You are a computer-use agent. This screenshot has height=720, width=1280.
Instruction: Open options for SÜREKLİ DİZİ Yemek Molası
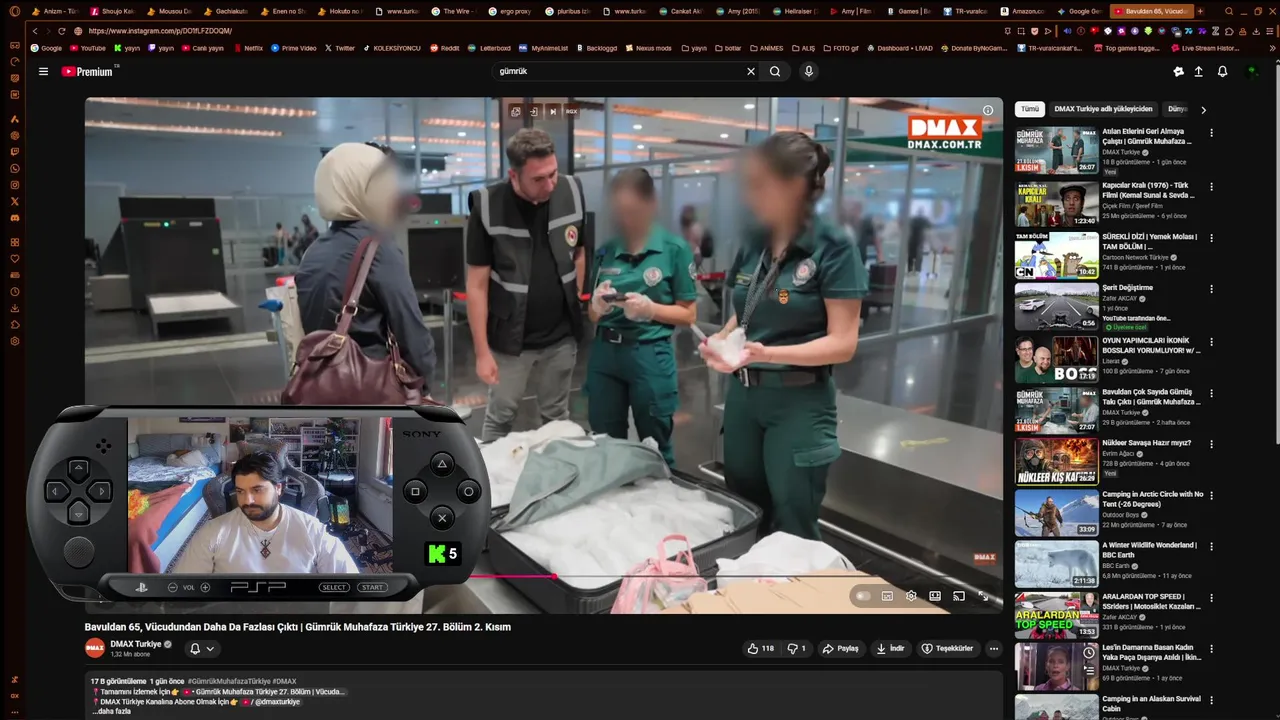point(1211,238)
